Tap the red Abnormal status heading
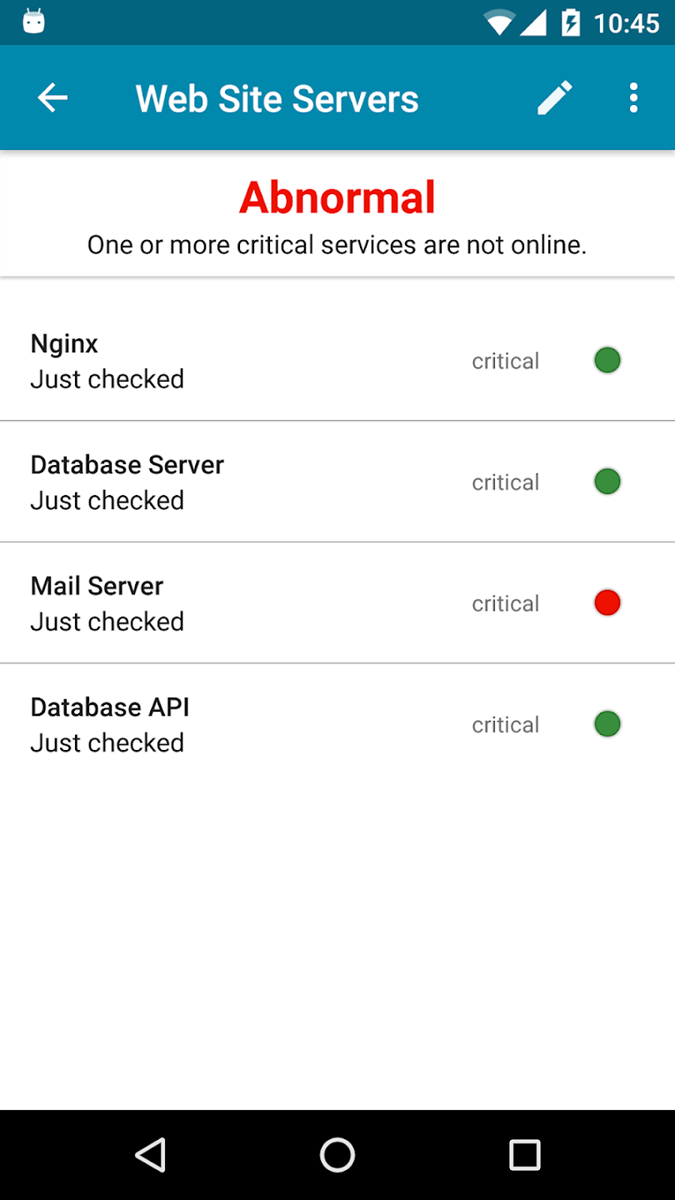Screen dimensions: 675x1200 click(337, 197)
